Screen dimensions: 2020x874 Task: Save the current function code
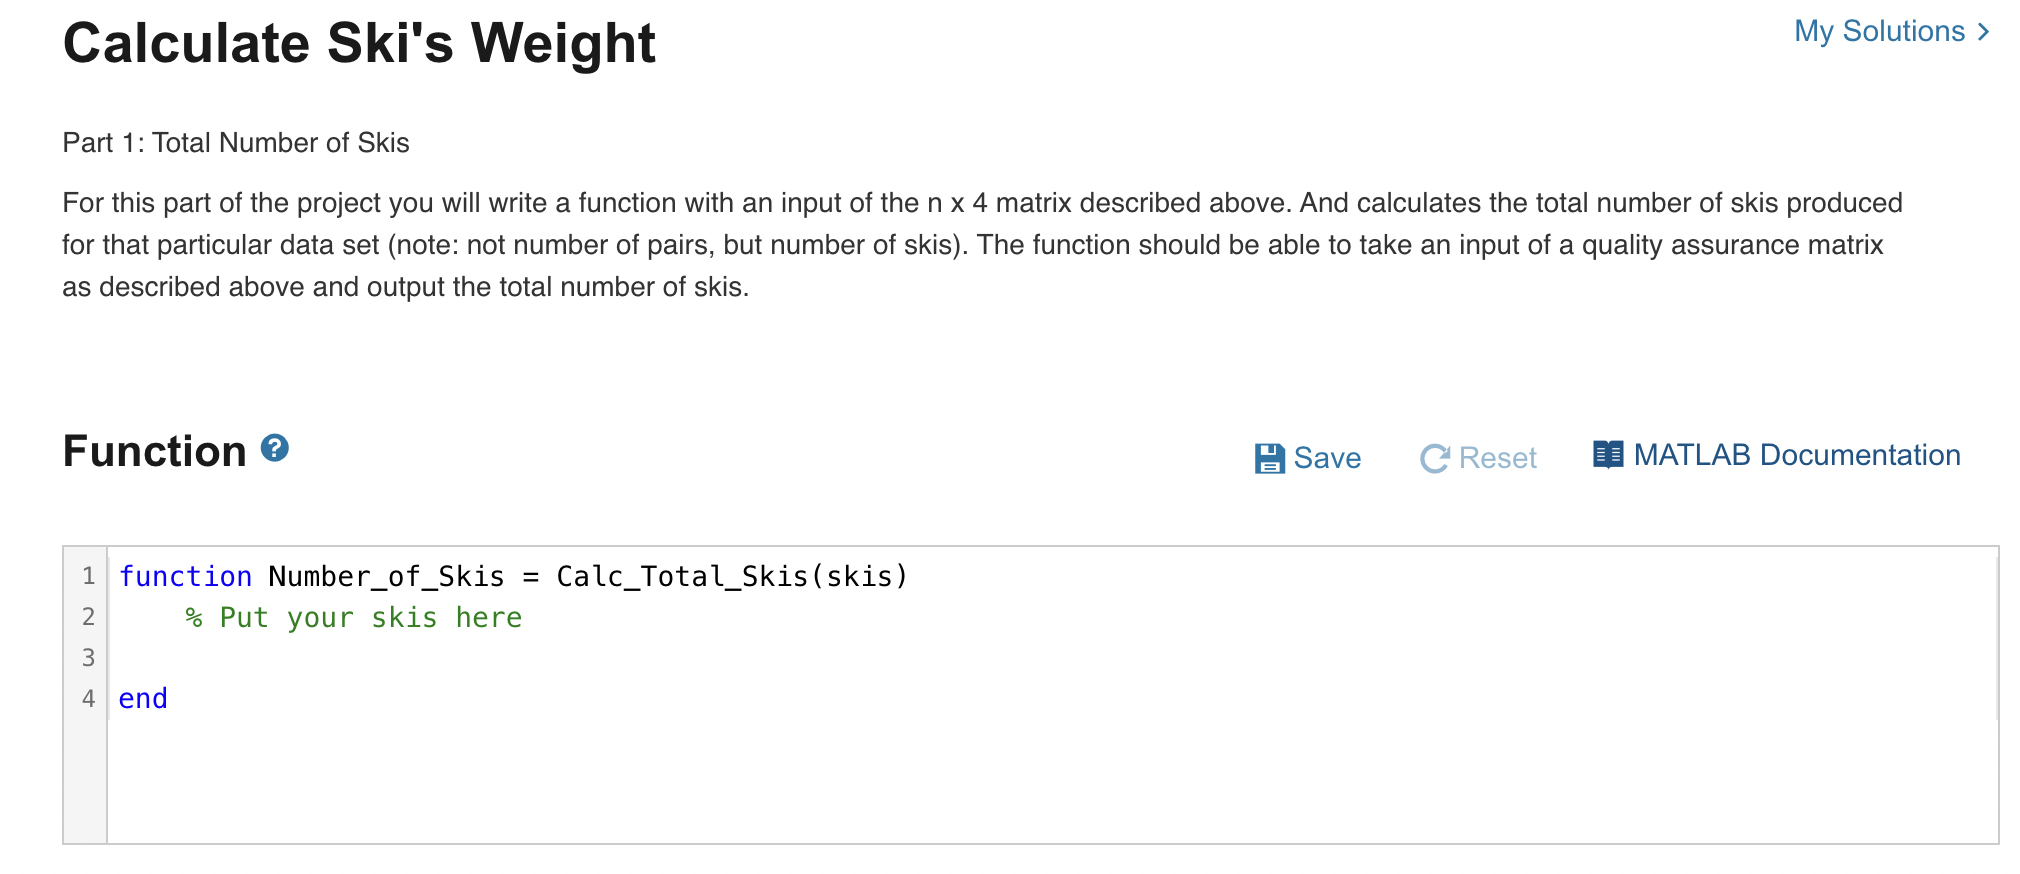pyautogui.click(x=1326, y=458)
